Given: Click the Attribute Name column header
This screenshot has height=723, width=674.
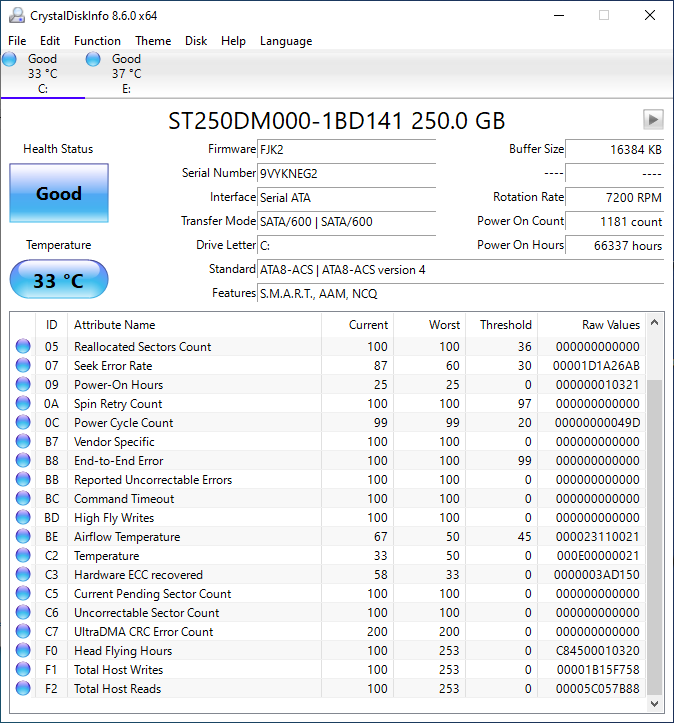Looking at the screenshot, I should [194, 325].
